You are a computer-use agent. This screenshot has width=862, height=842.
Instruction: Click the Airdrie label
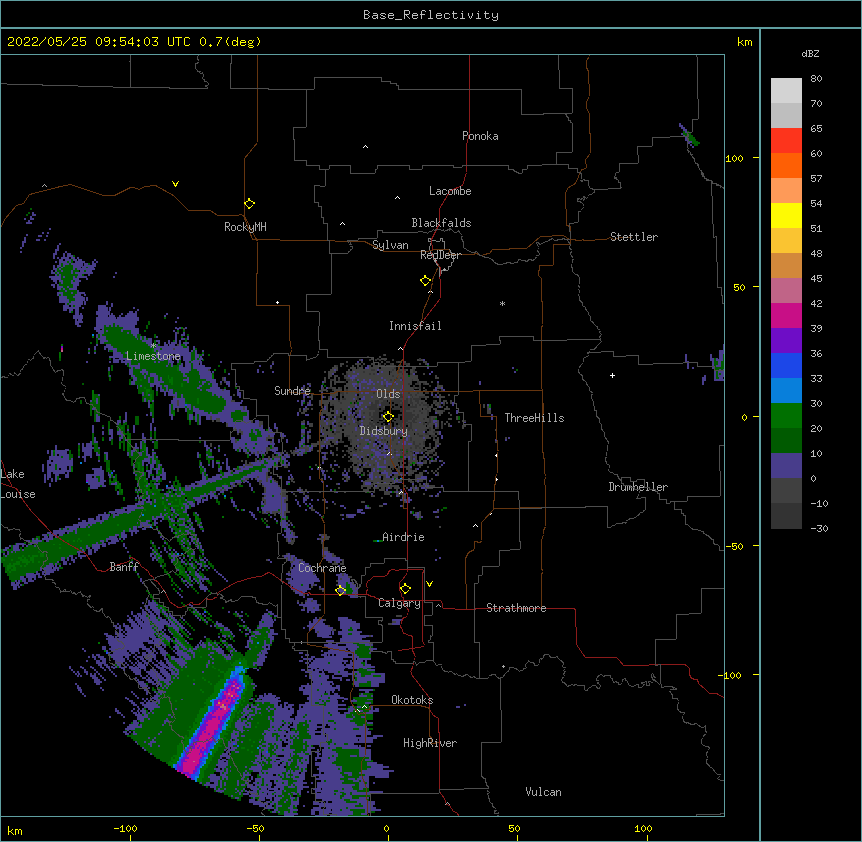(404, 537)
